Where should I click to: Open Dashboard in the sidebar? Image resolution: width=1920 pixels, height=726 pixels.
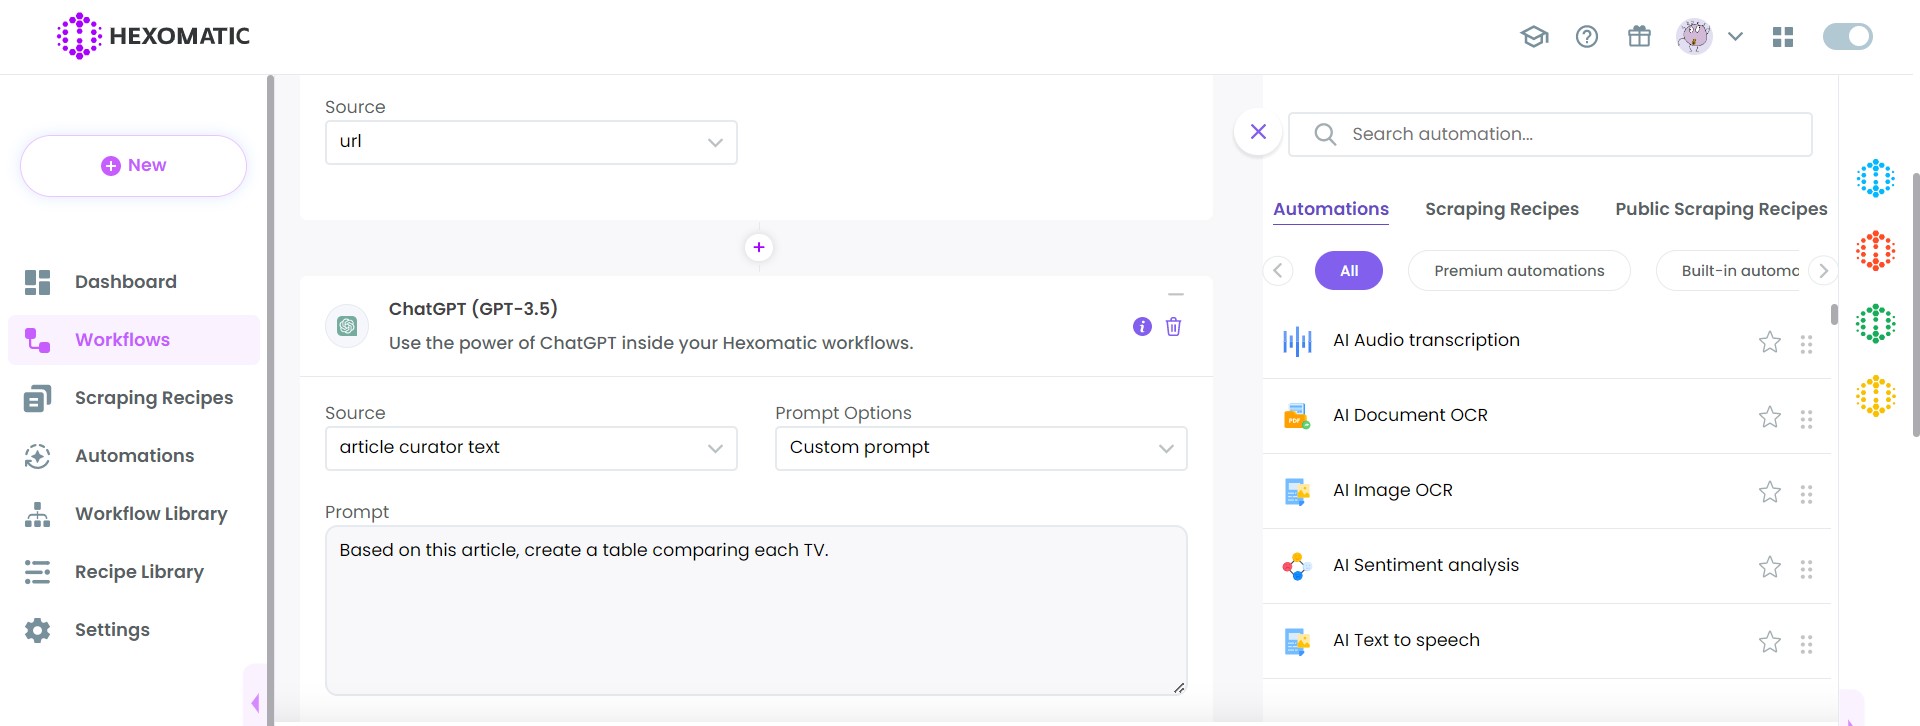[133, 282]
